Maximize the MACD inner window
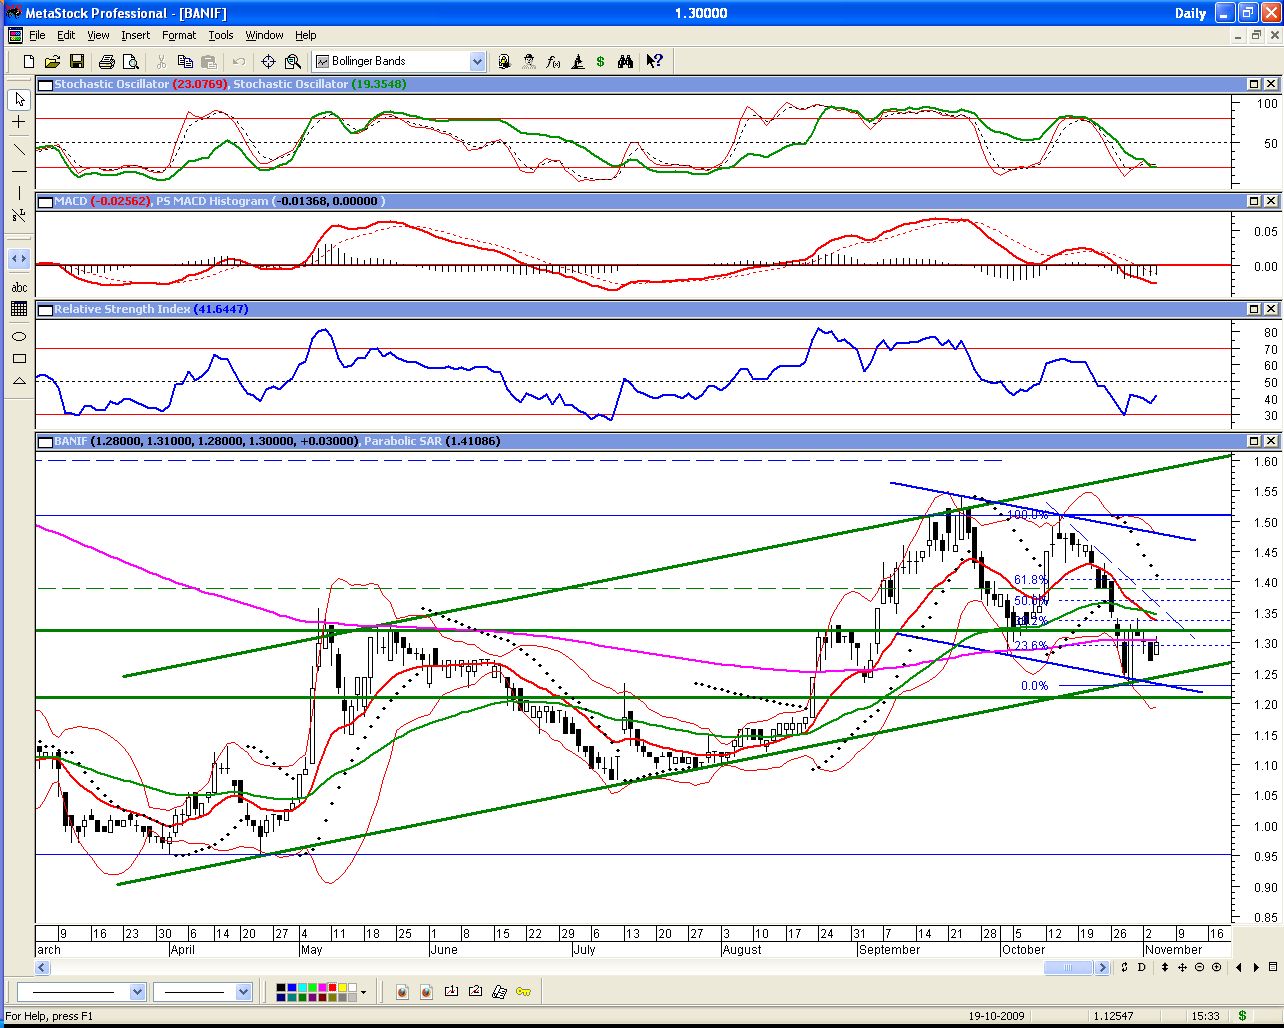 [1254, 201]
